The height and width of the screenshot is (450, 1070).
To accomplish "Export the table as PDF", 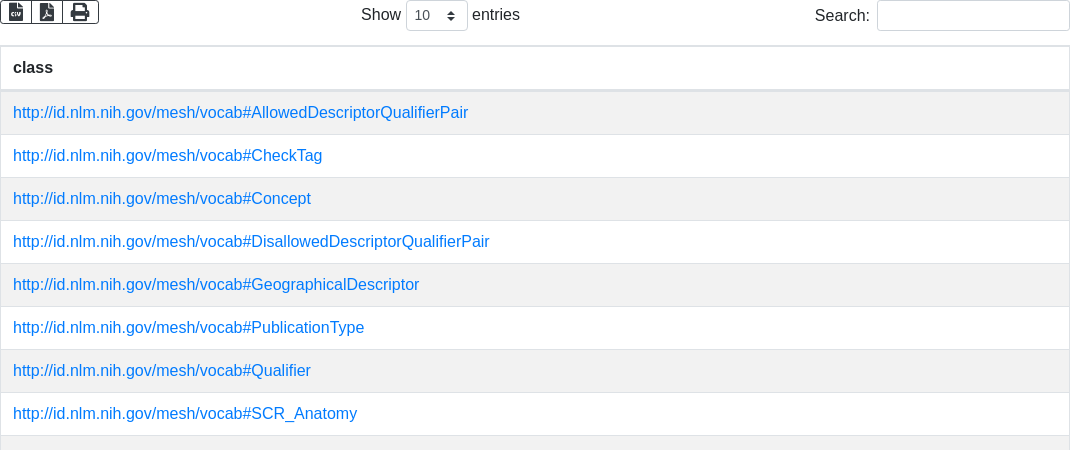I will [x=47, y=12].
